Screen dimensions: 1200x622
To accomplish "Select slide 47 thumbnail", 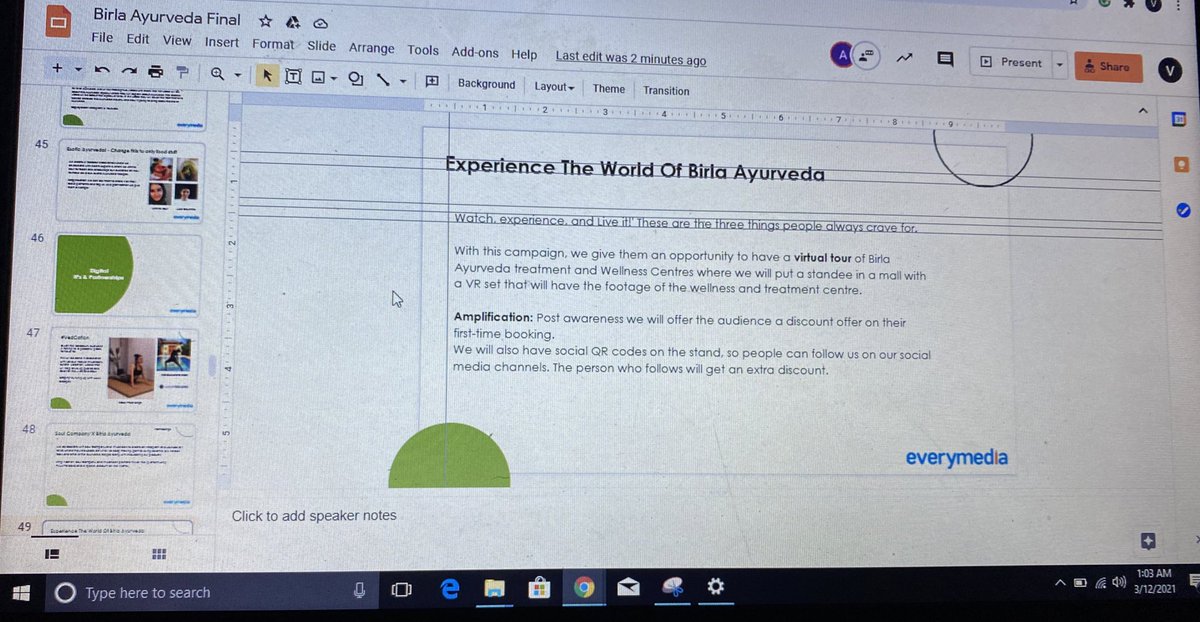I will [124, 368].
